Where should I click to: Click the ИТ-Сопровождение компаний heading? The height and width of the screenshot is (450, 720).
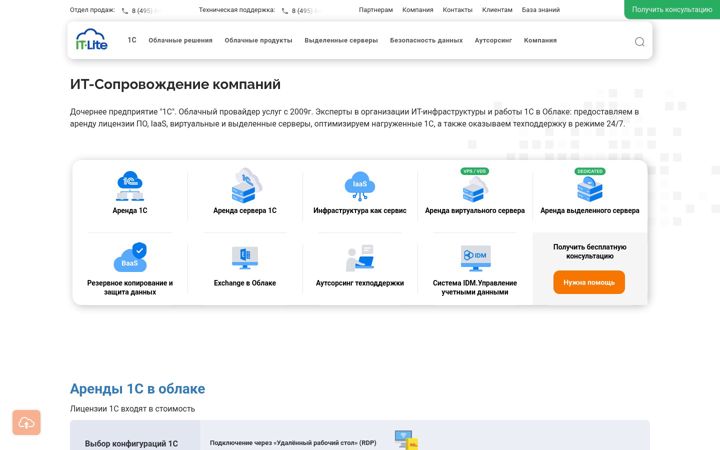point(175,84)
